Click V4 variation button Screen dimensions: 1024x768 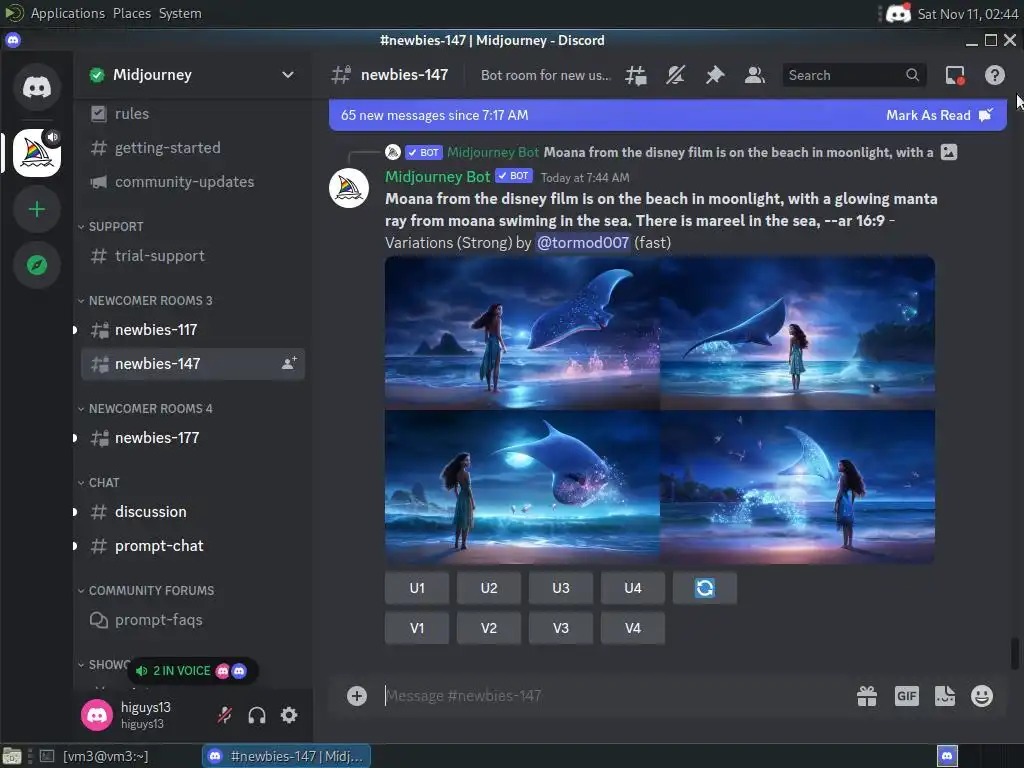point(632,628)
